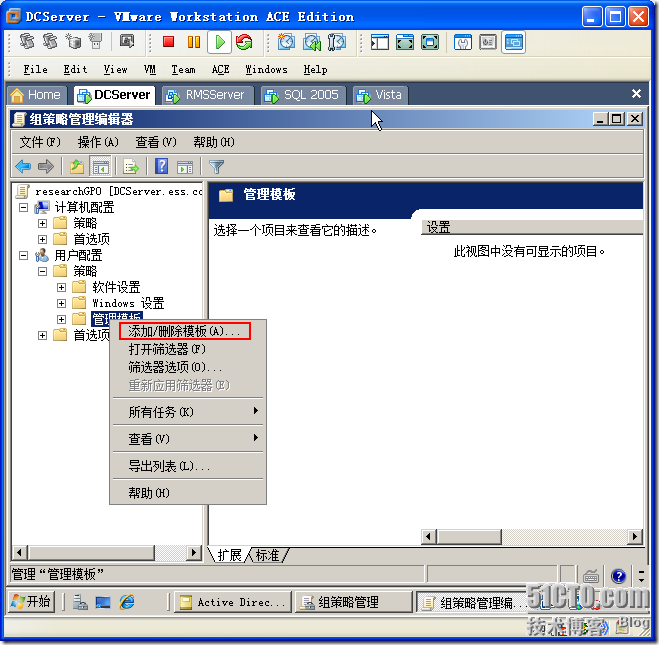Viewport: 659px width, 645px height.
Task: Switch to VMware full screen icon
Action: (x=405, y=42)
